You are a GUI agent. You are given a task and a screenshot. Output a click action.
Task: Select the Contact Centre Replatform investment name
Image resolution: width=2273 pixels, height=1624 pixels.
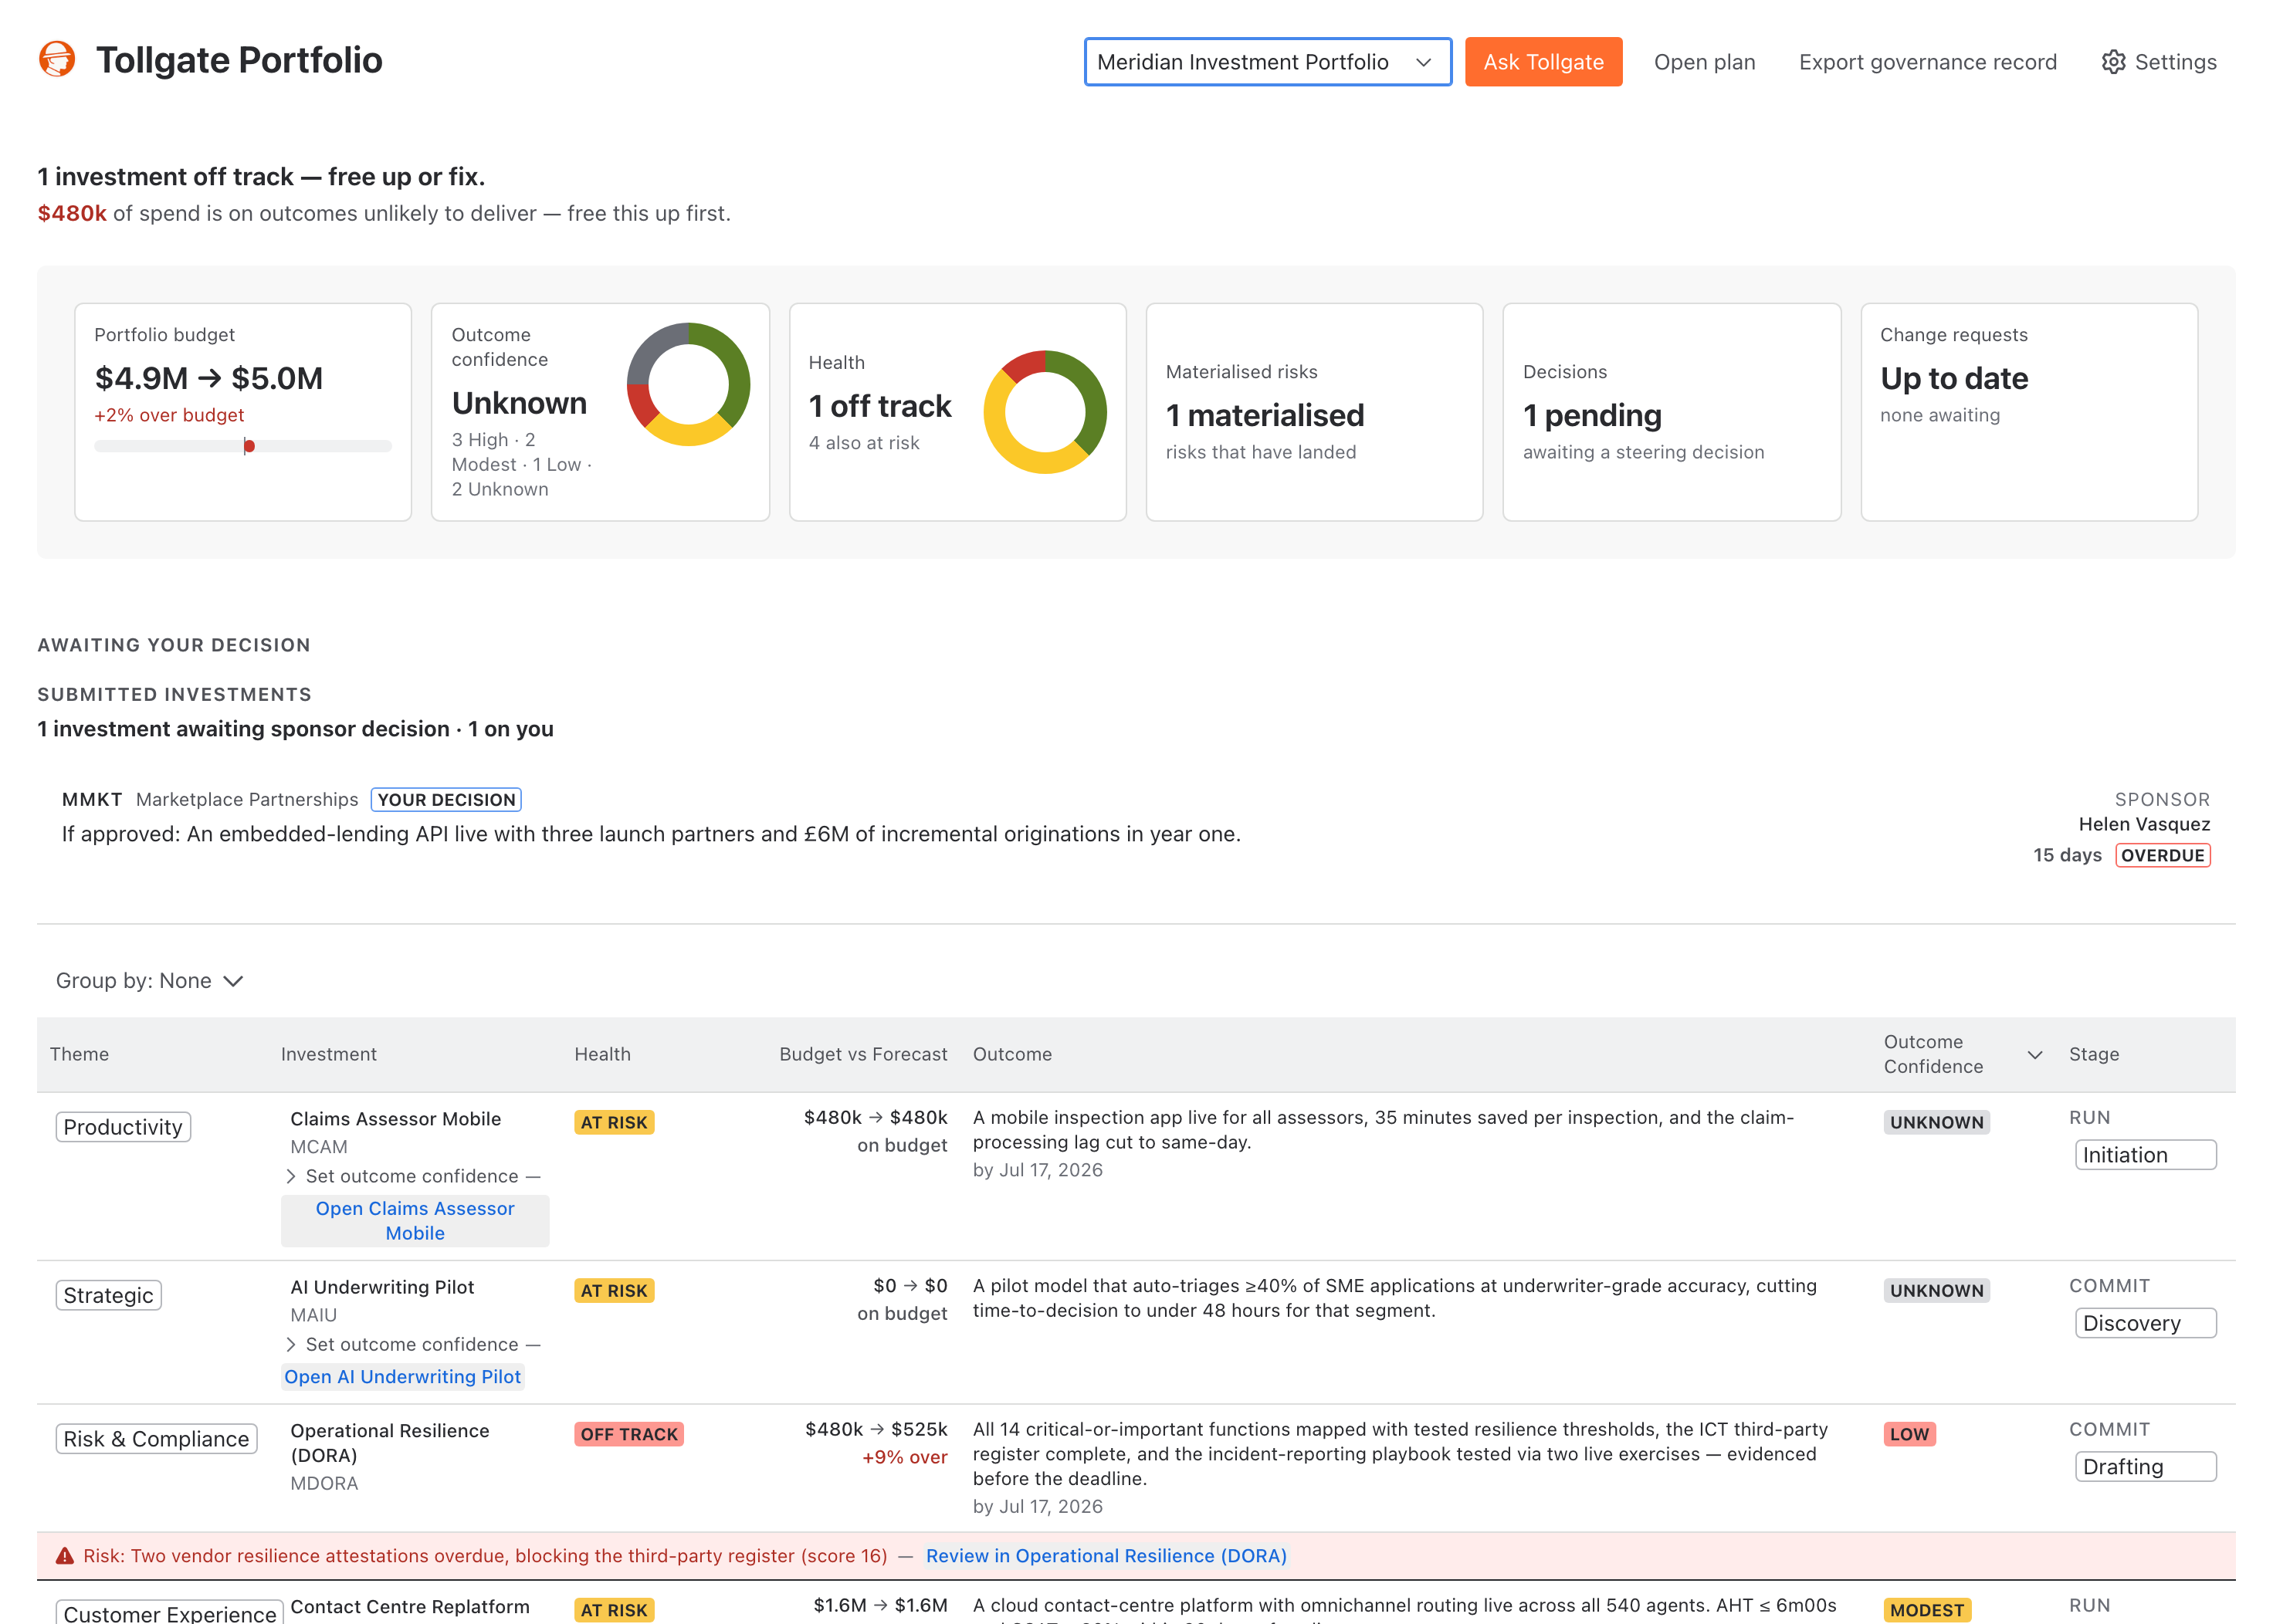410,1607
